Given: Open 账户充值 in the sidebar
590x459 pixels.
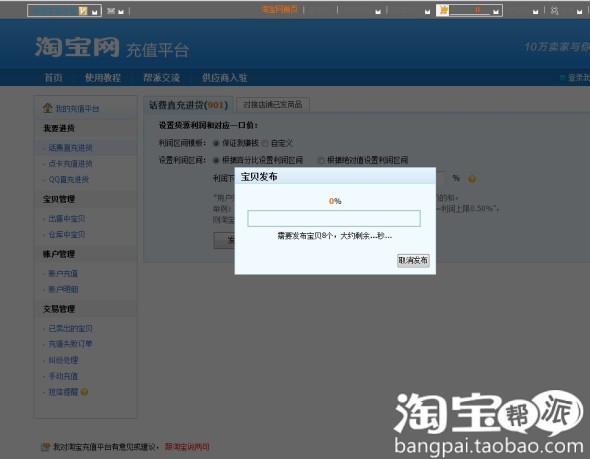Looking at the screenshot, I should coord(63,274).
